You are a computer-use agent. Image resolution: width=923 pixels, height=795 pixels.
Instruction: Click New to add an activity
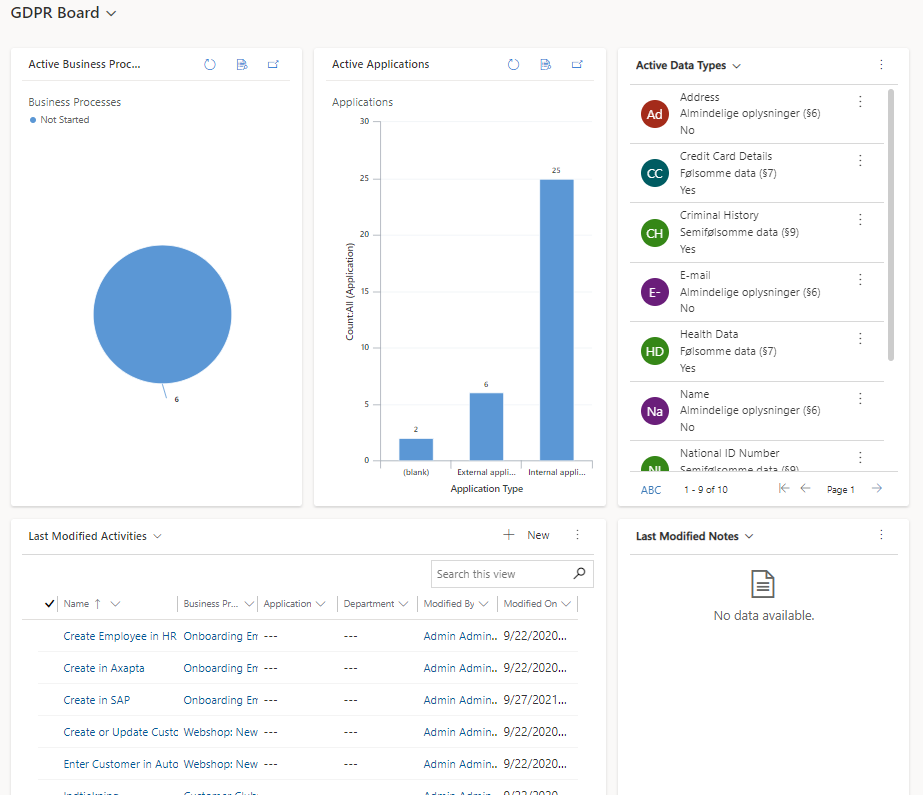point(528,536)
